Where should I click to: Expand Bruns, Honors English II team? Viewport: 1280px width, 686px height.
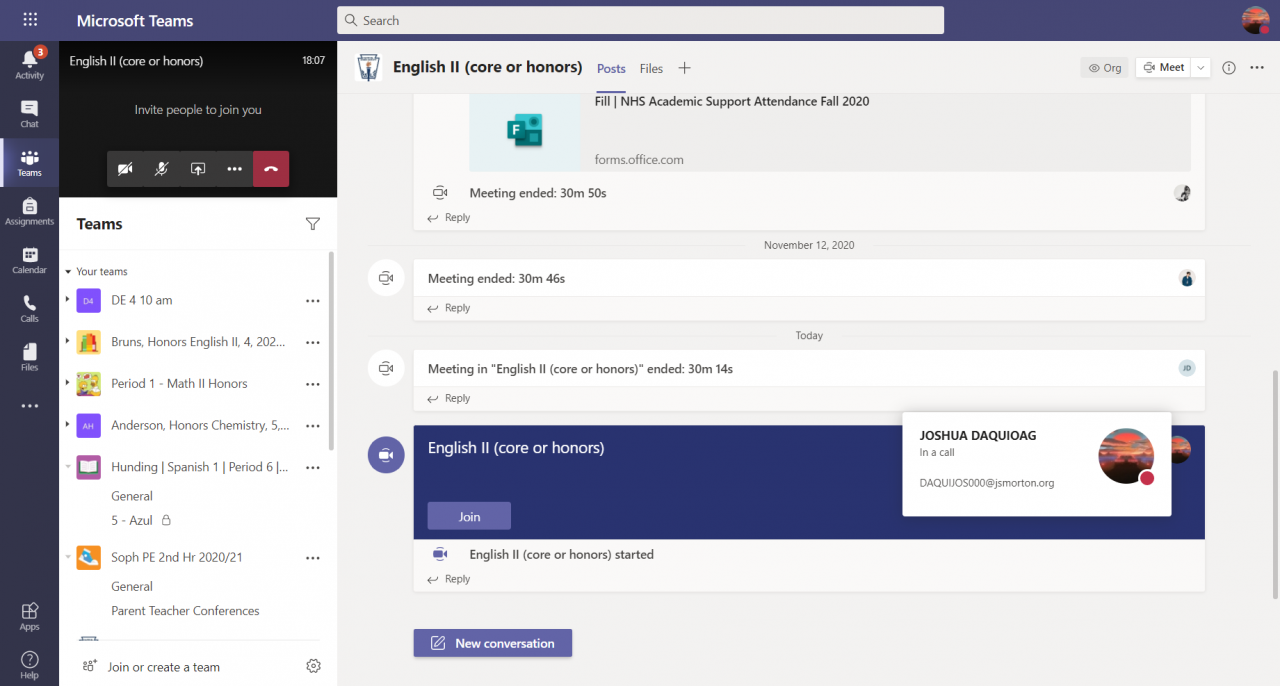coord(68,342)
